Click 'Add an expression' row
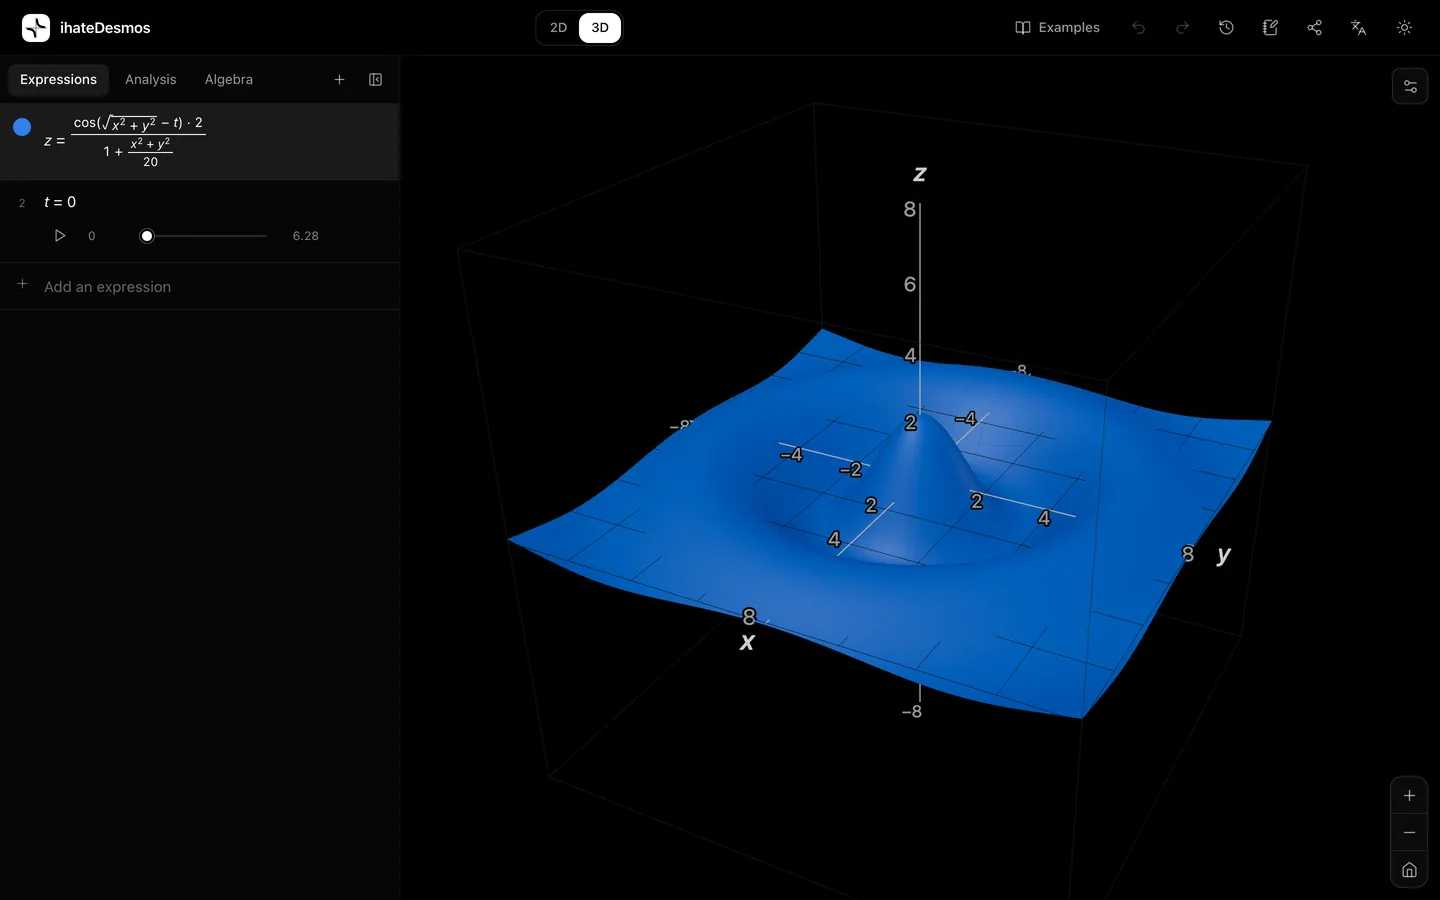This screenshot has width=1440, height=900. 200,286
